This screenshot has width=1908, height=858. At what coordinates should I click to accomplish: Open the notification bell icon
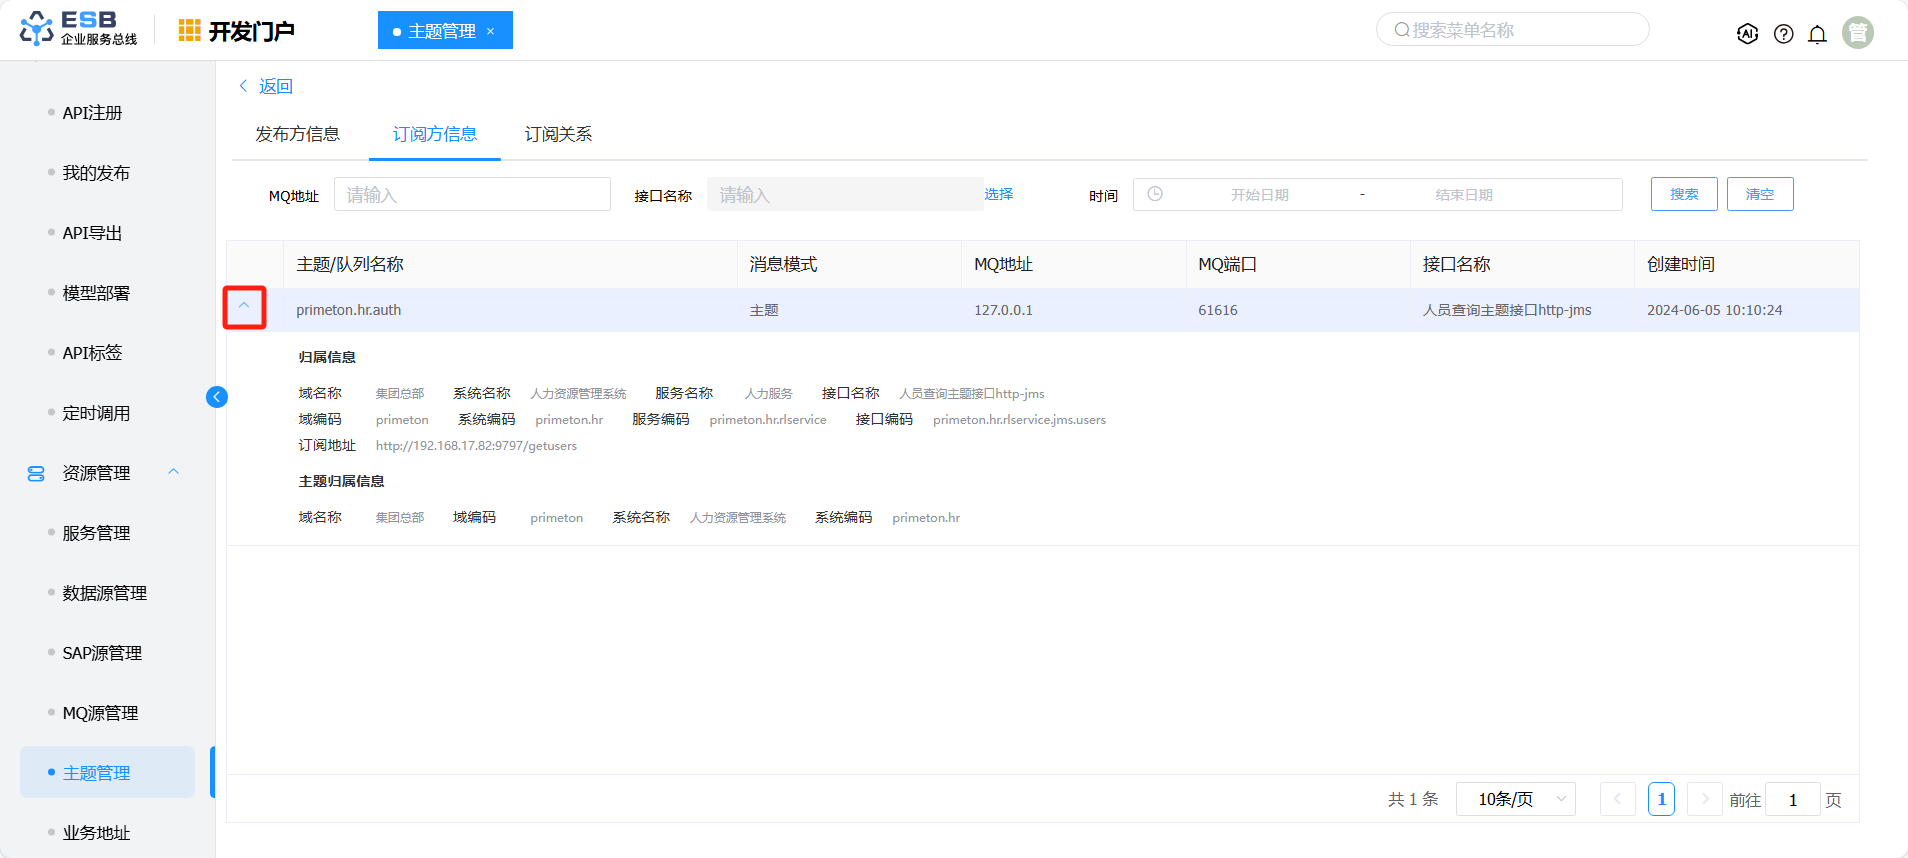1817,34
